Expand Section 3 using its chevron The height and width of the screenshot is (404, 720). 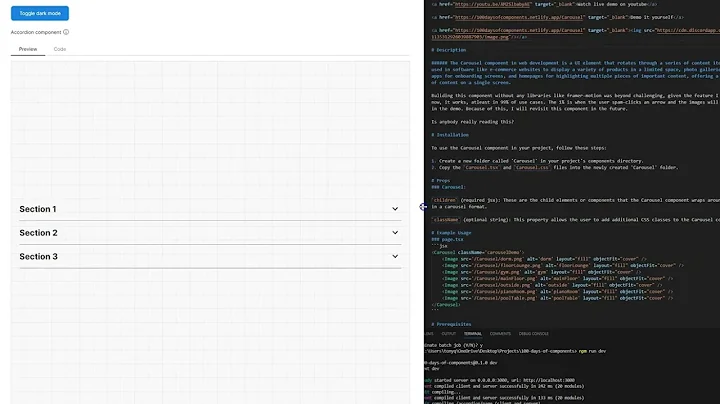pos(395,257)
